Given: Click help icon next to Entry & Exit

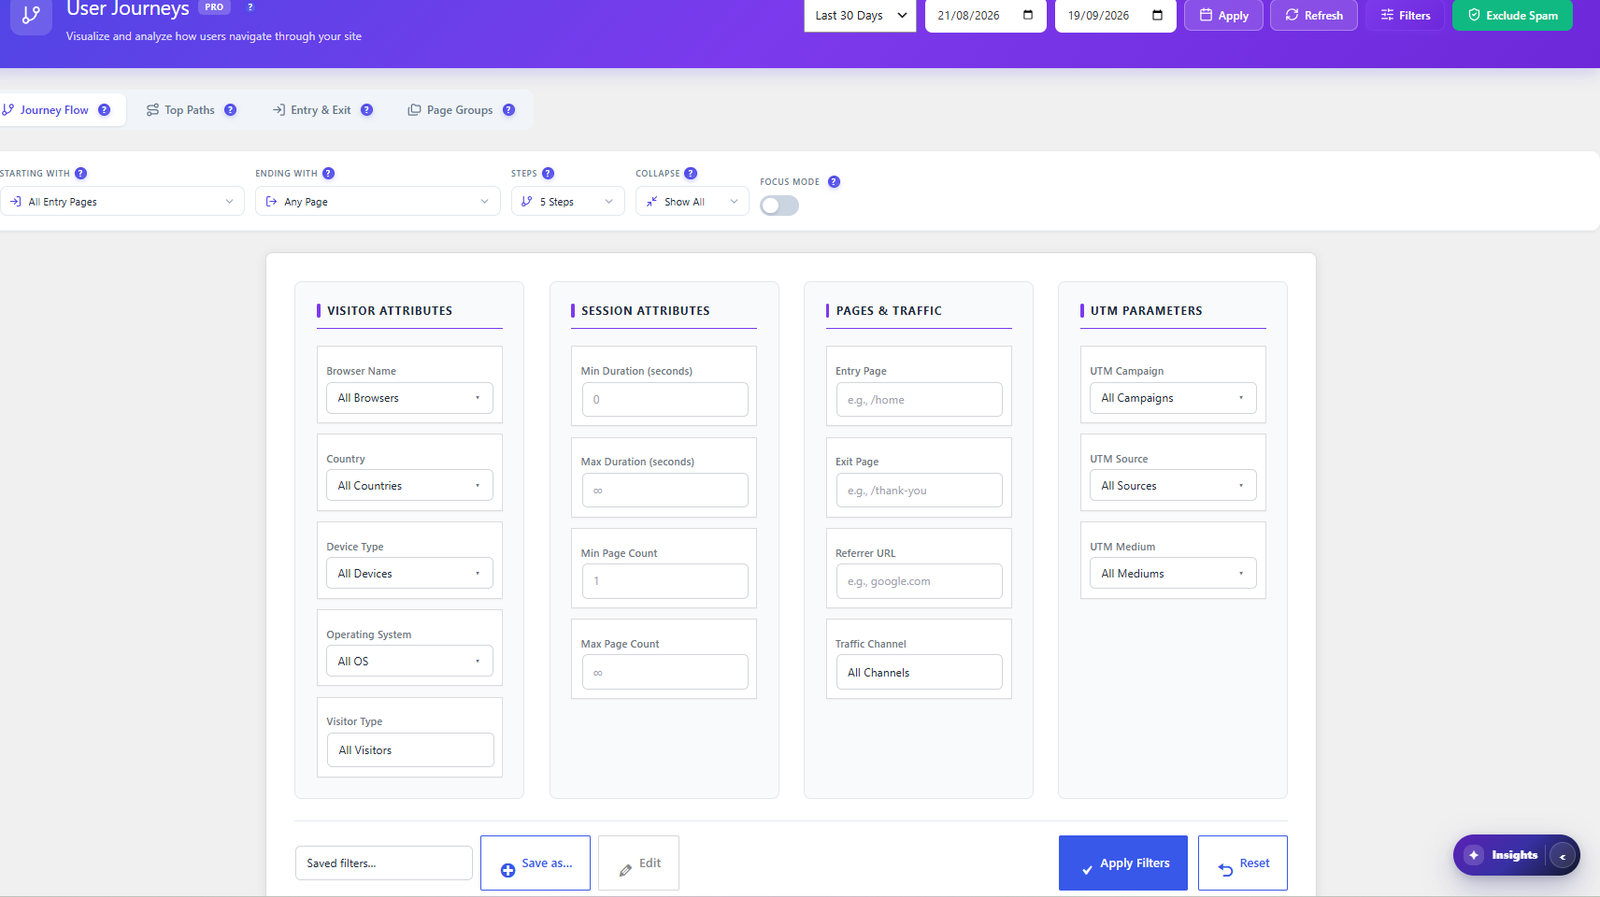Looking at the screenshot, I should tap(367, 110).
